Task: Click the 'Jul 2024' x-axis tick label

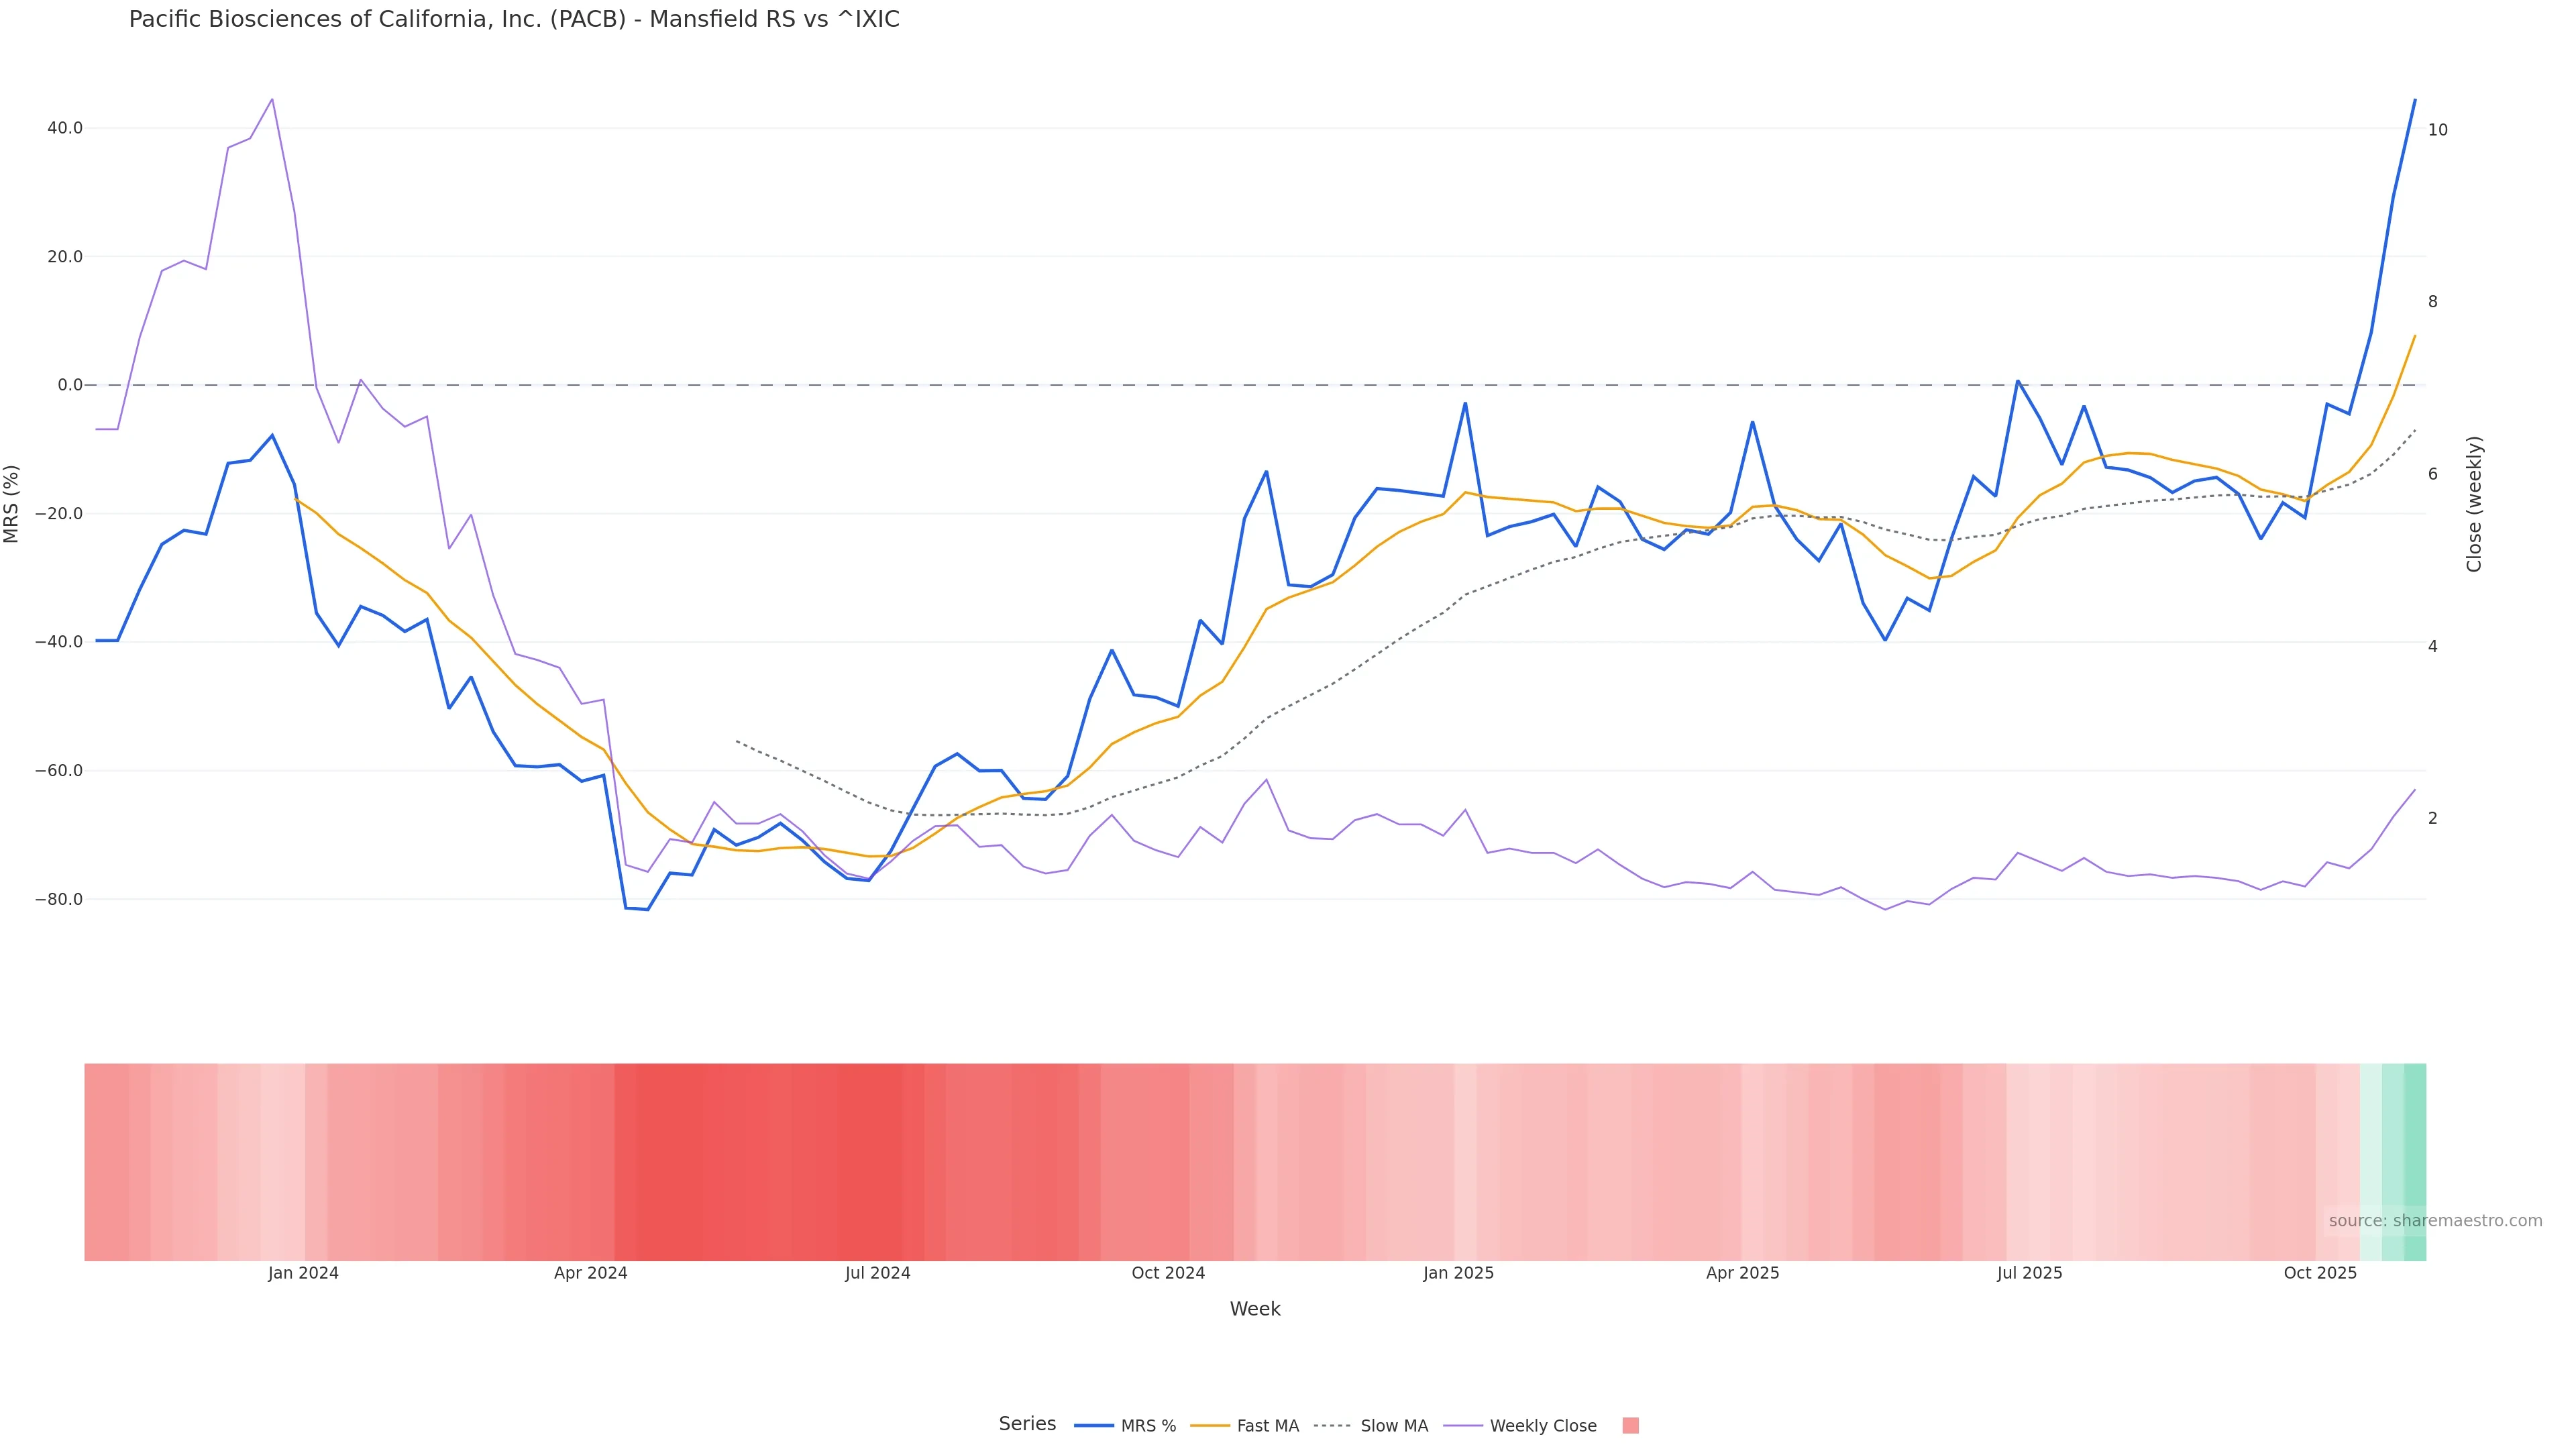Action: (x=877, y=1273)
